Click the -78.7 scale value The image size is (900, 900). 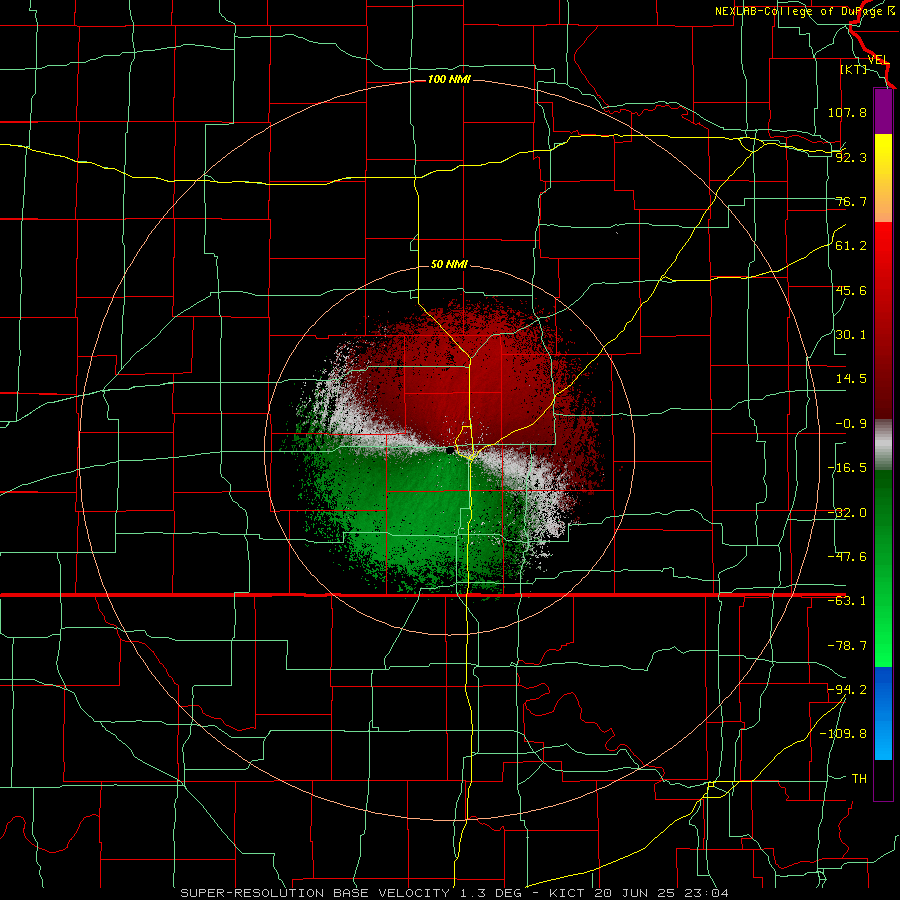[x=847, y=646]
